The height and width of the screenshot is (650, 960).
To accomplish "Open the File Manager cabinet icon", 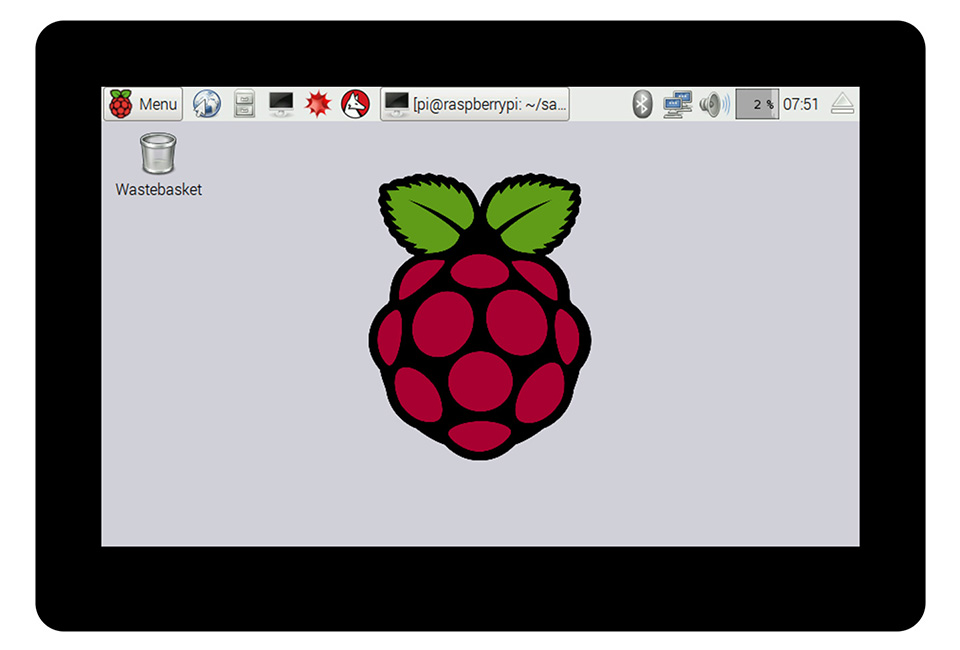I will [244, 104].
